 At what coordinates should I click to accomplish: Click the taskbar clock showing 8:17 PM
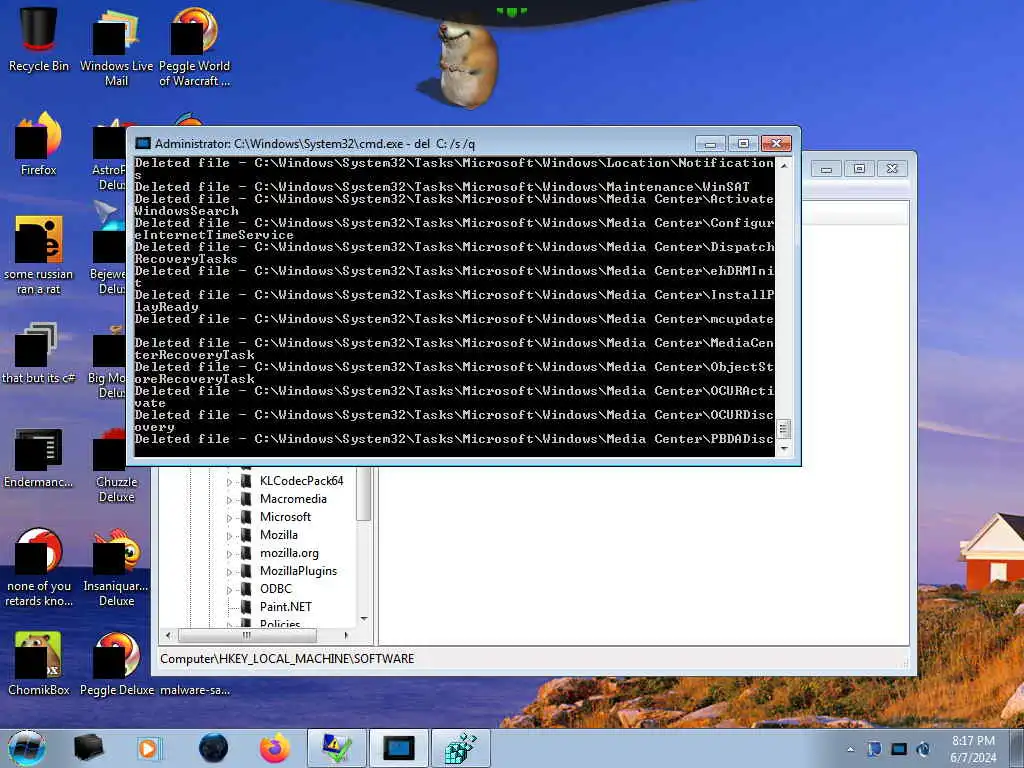click(973, 749)
